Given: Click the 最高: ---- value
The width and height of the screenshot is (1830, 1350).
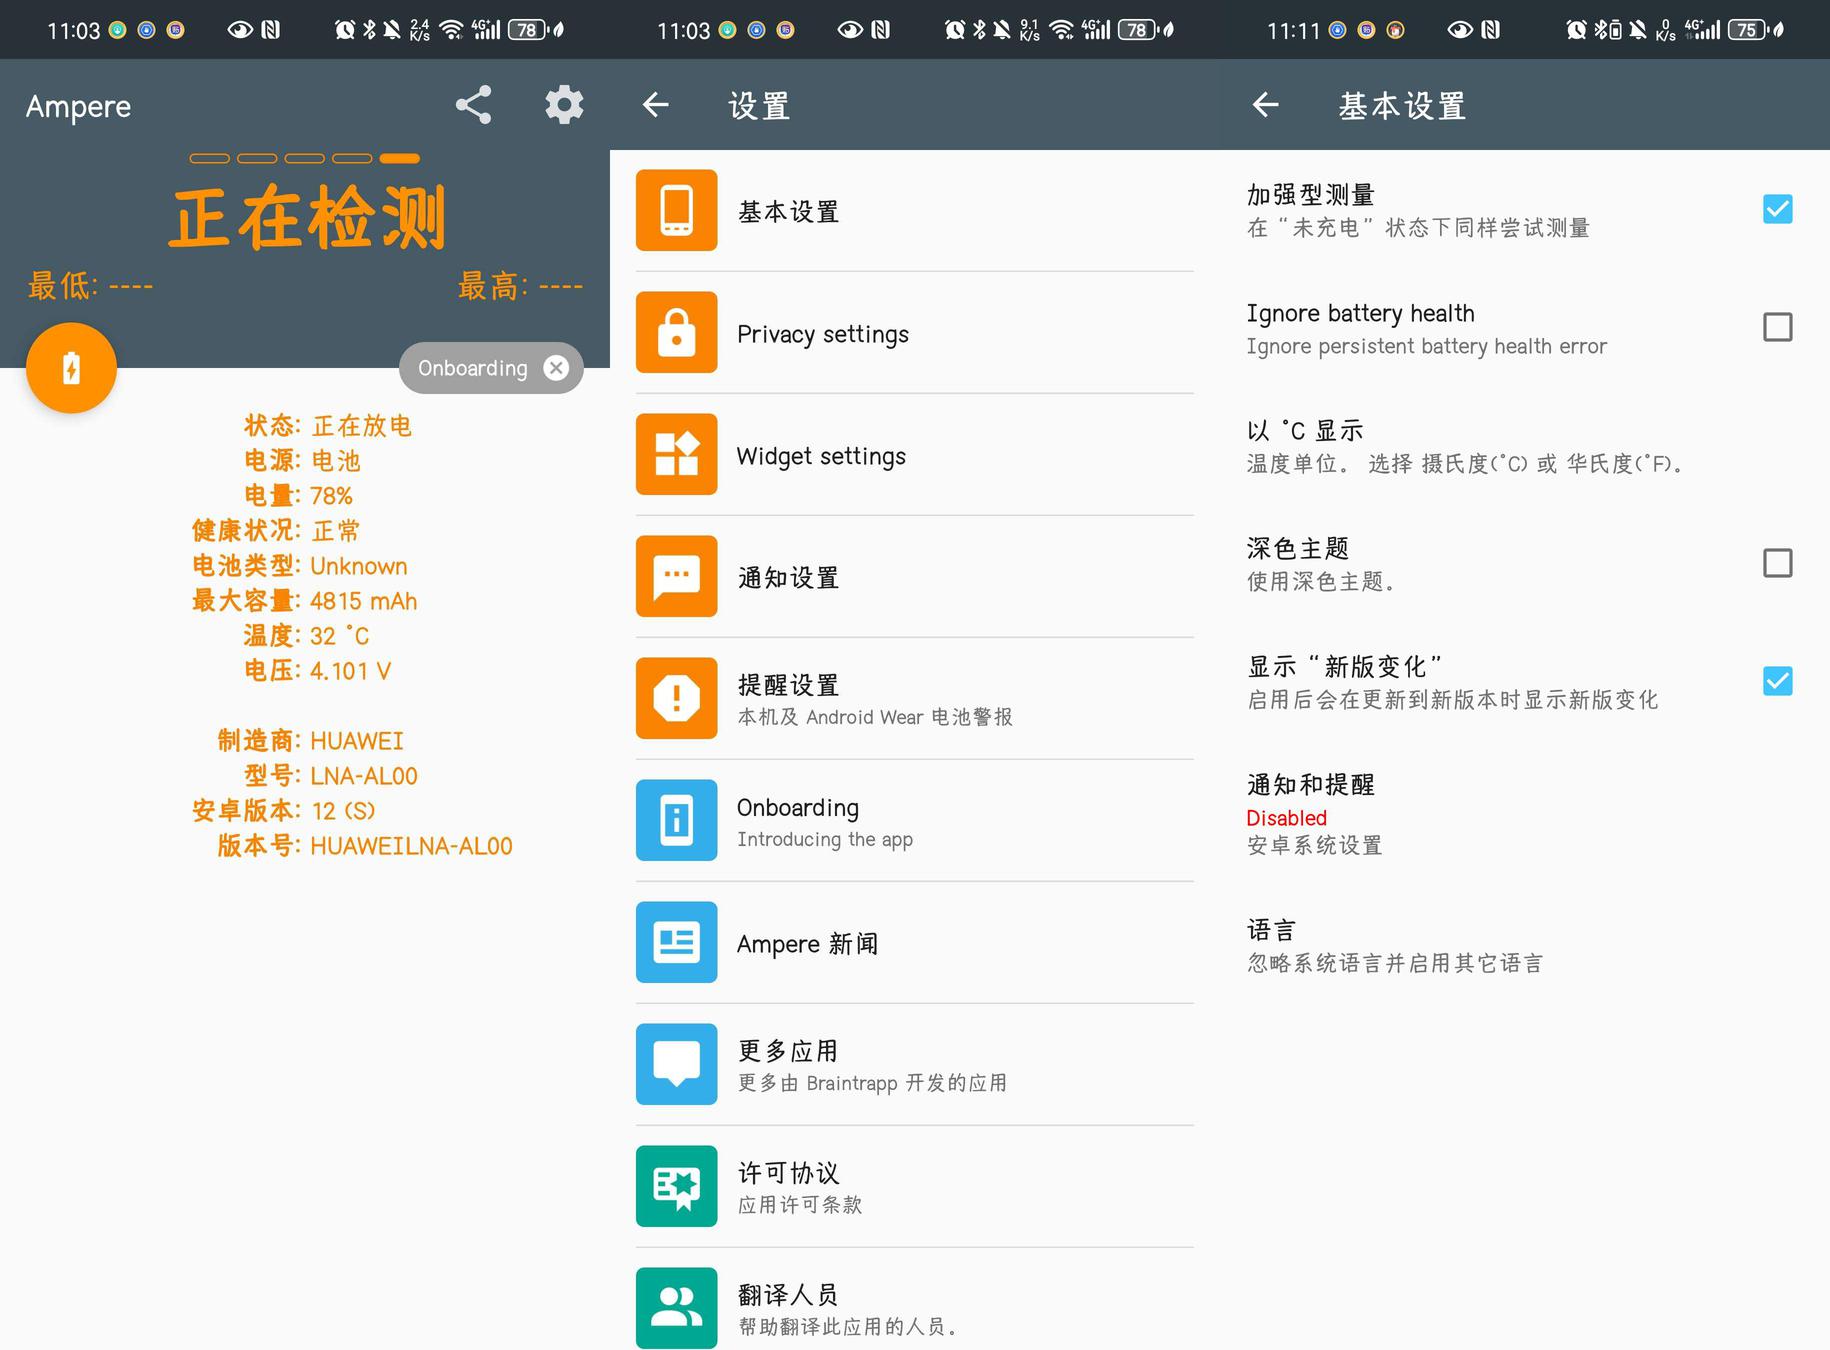Looking at the screenshot, I should [520, 286].
